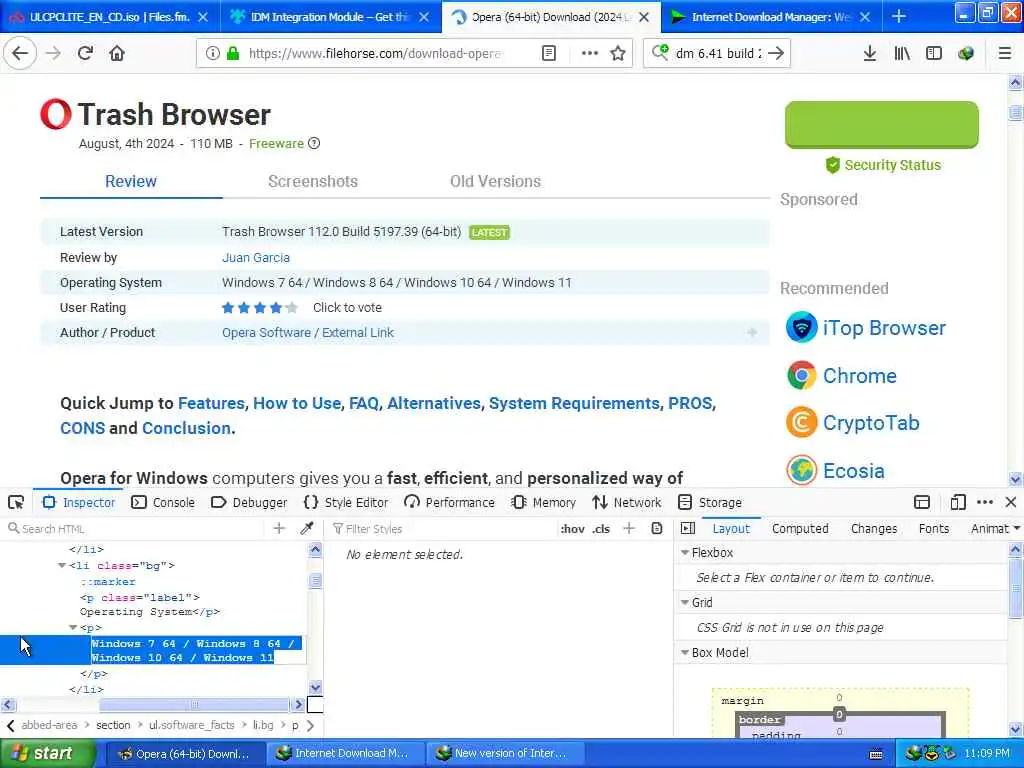The image size is (1024, 768).
Task: Collapse the Flexbox section
Action: (x=684, y=552)
